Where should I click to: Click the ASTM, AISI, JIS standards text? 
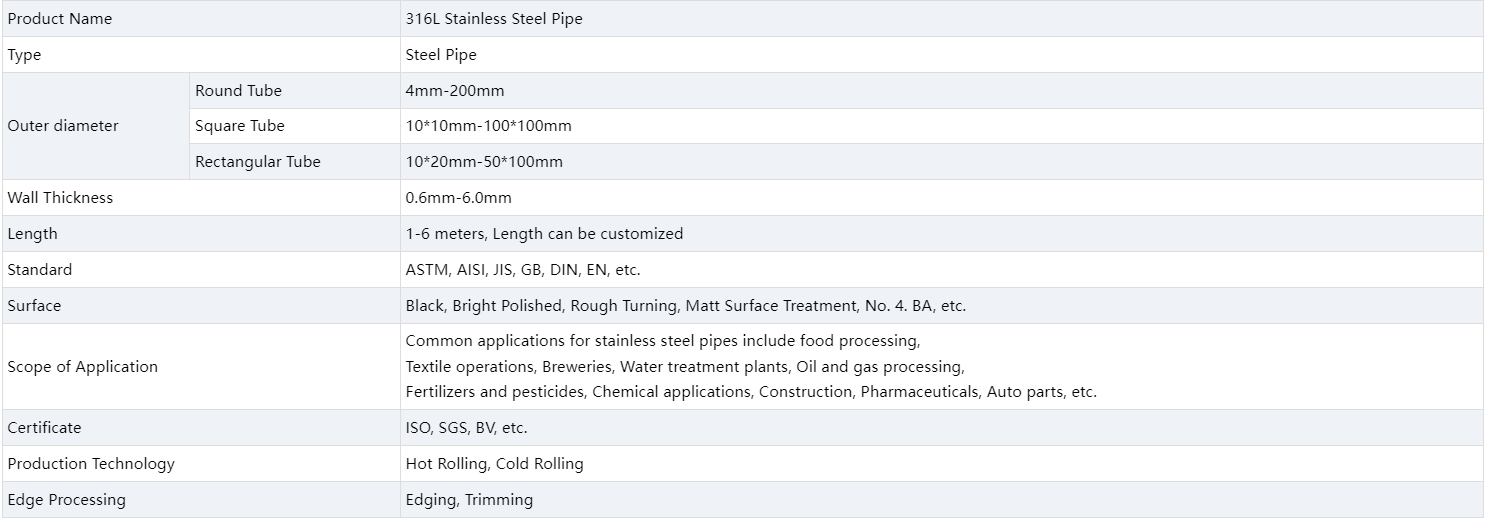523,270
